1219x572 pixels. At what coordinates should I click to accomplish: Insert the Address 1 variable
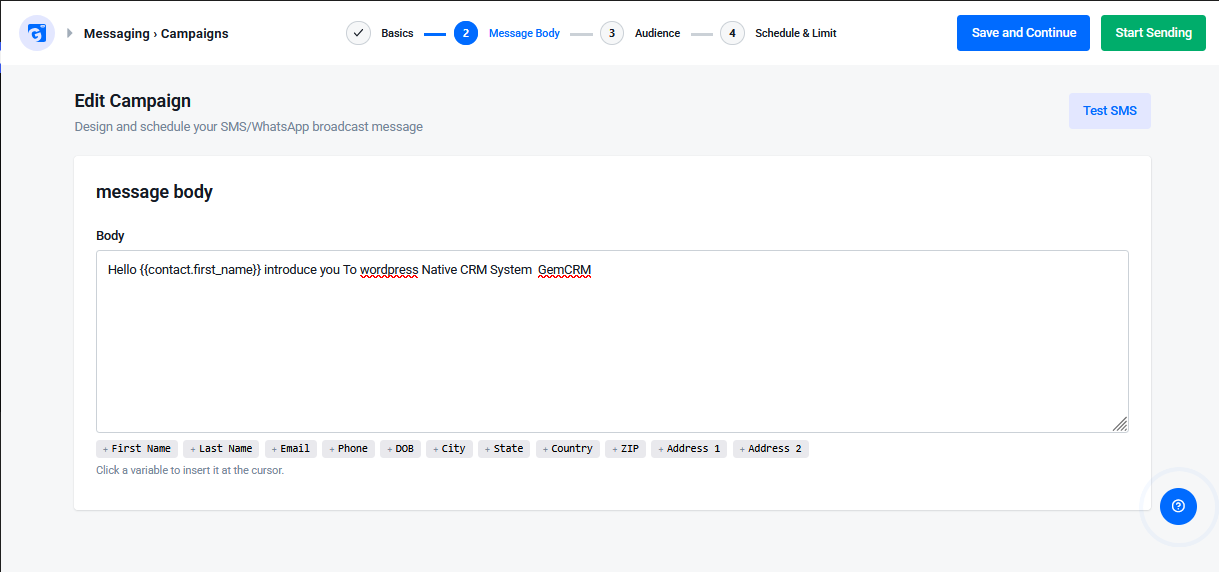tap(689, 449)
